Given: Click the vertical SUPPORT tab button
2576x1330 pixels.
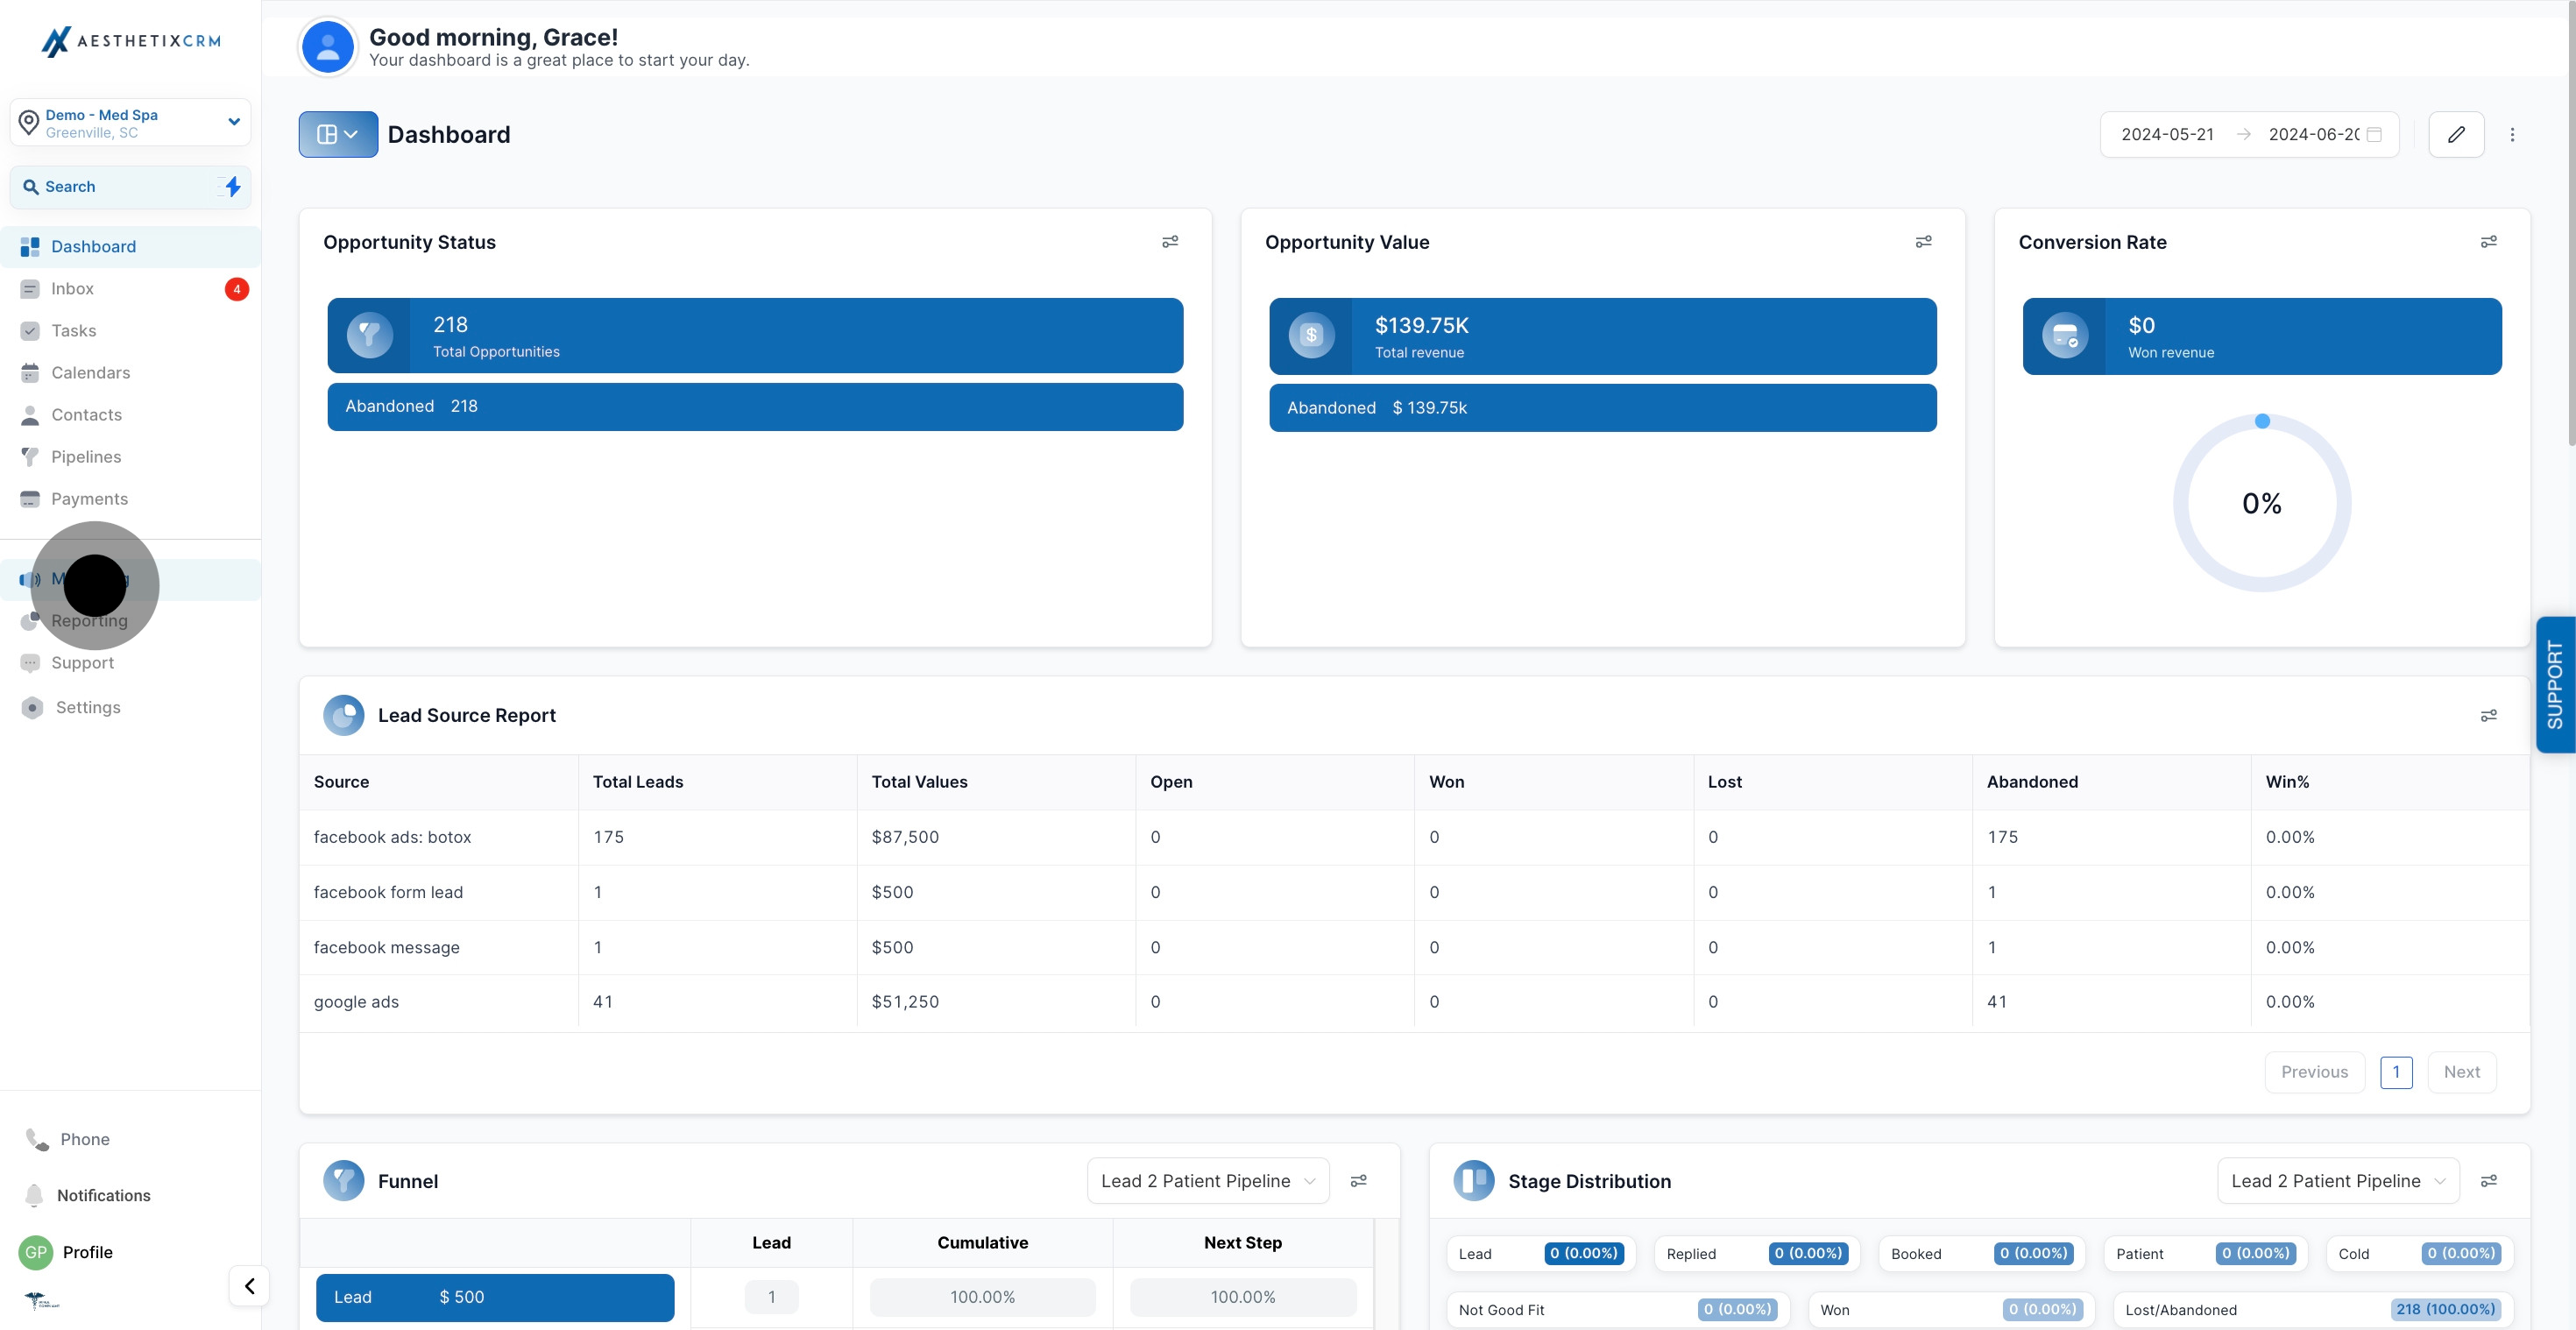Looking at the screenshot, I should (x=2555, y=685).
